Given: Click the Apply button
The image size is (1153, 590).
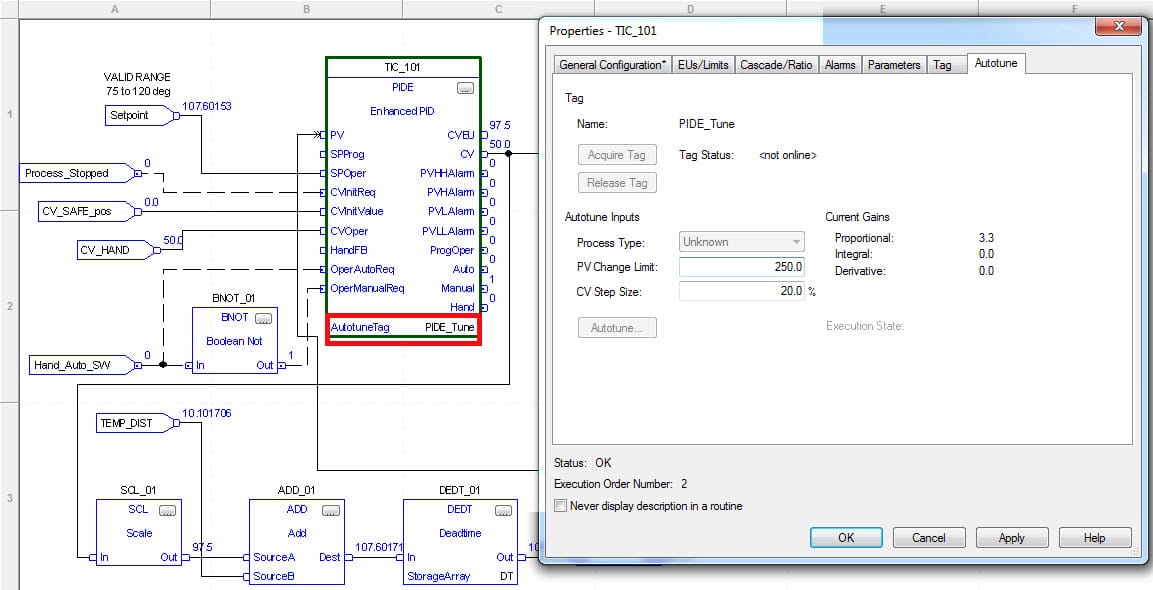Looking at the screenshot, I should click(1012, 538).
